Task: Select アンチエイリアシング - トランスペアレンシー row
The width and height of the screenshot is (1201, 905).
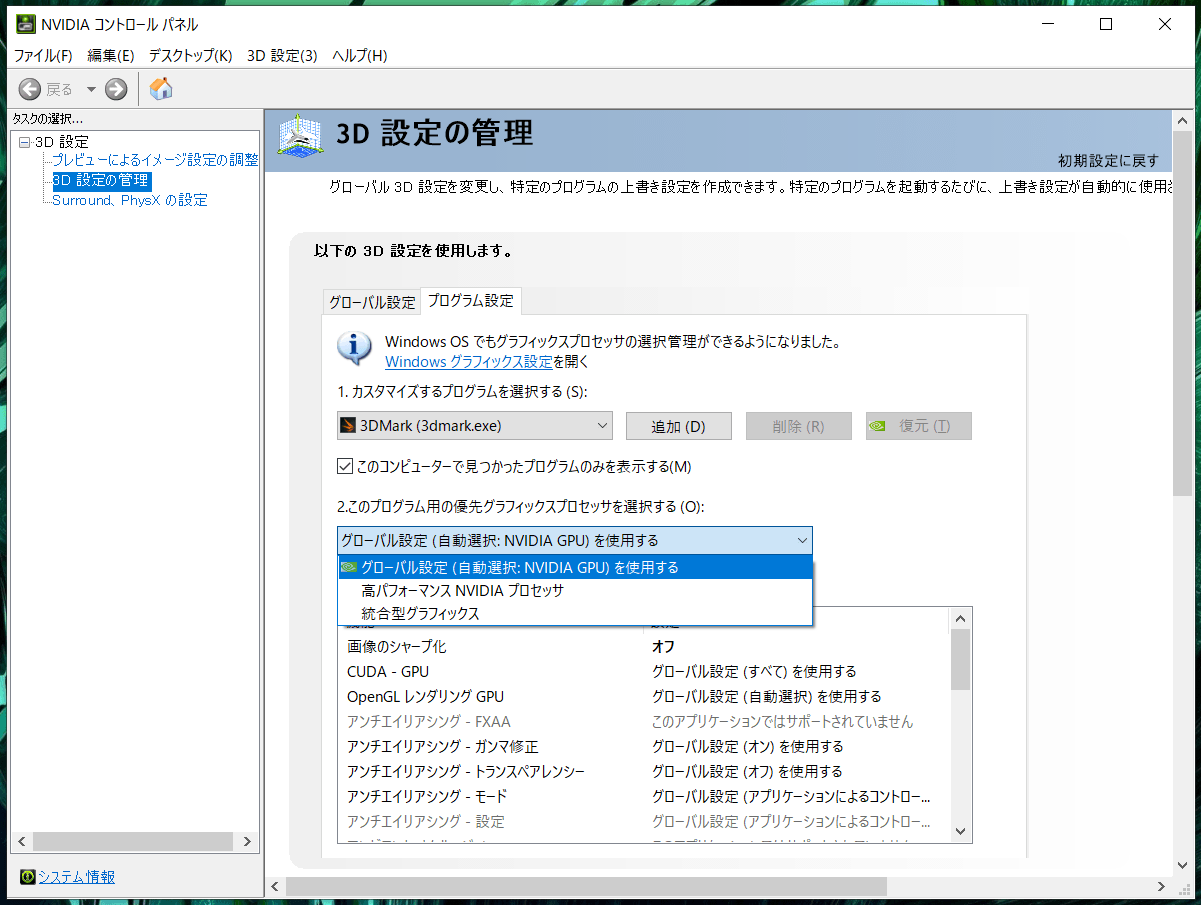Action: click(645, 771)
